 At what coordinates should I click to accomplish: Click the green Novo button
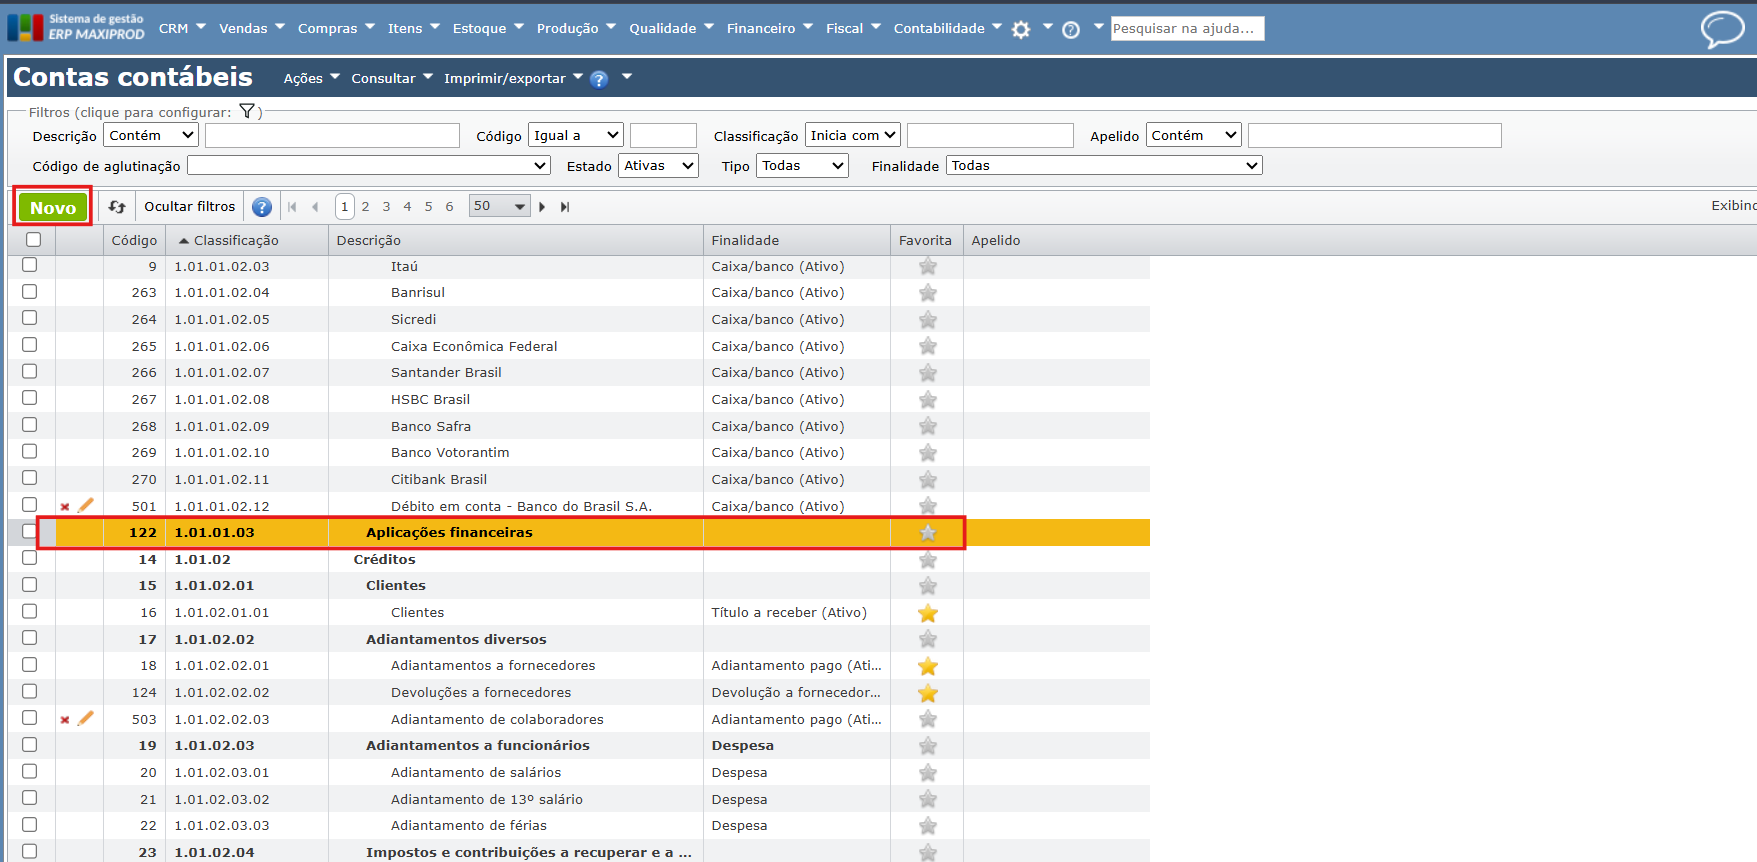coord(53,208)
